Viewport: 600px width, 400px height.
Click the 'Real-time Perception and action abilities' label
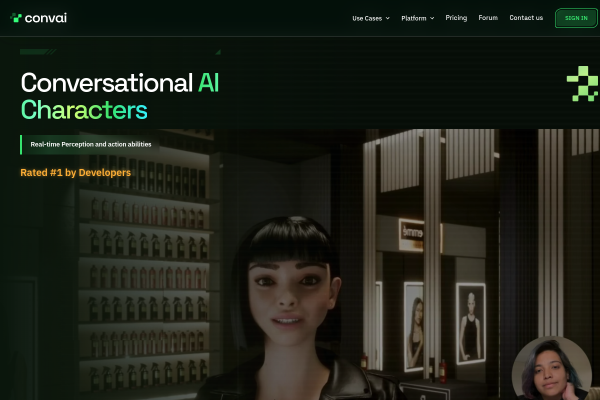pos(91,144)
